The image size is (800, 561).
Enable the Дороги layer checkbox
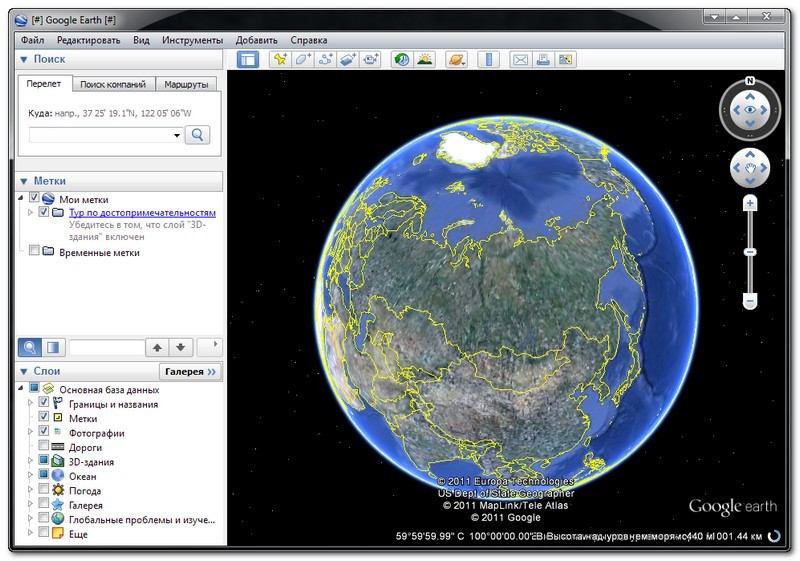point(44,445)
